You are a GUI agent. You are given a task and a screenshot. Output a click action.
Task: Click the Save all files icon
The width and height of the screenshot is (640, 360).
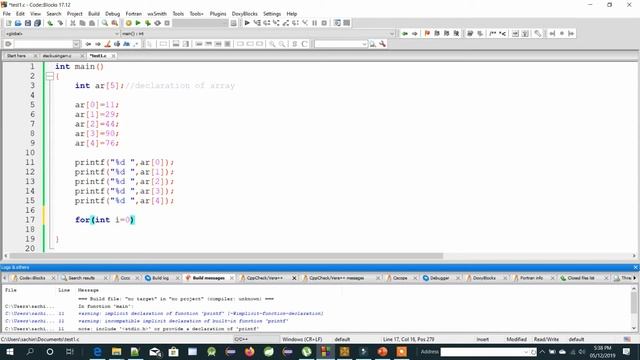(38, 23)
